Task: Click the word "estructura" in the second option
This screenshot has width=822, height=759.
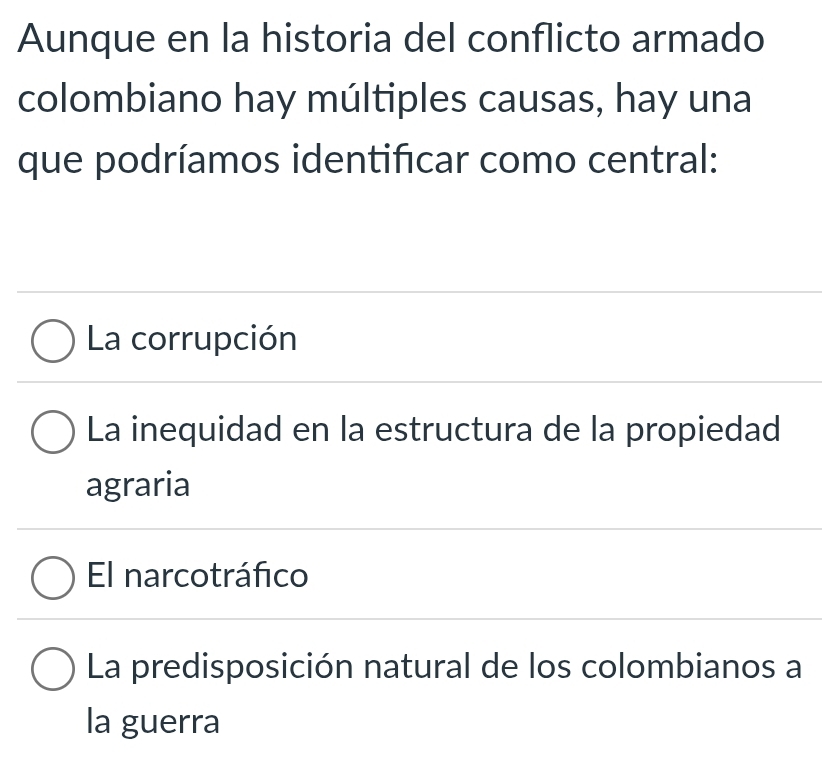Action: click(x=454, y=430)
